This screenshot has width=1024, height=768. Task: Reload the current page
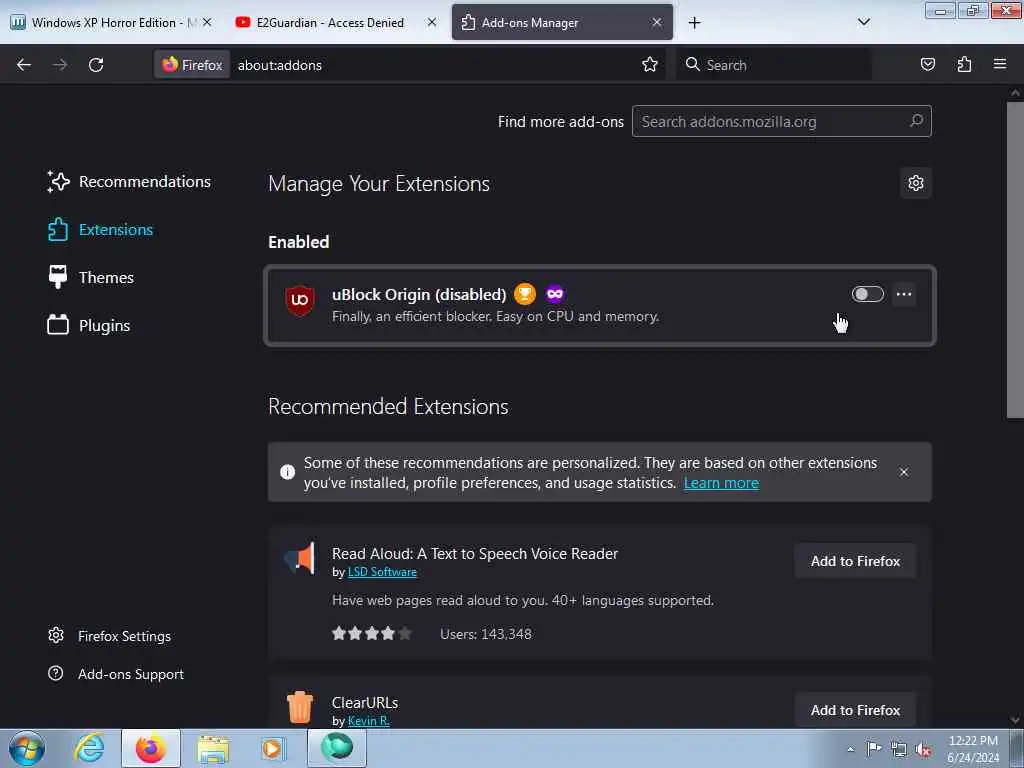click(x=96, y=65)
